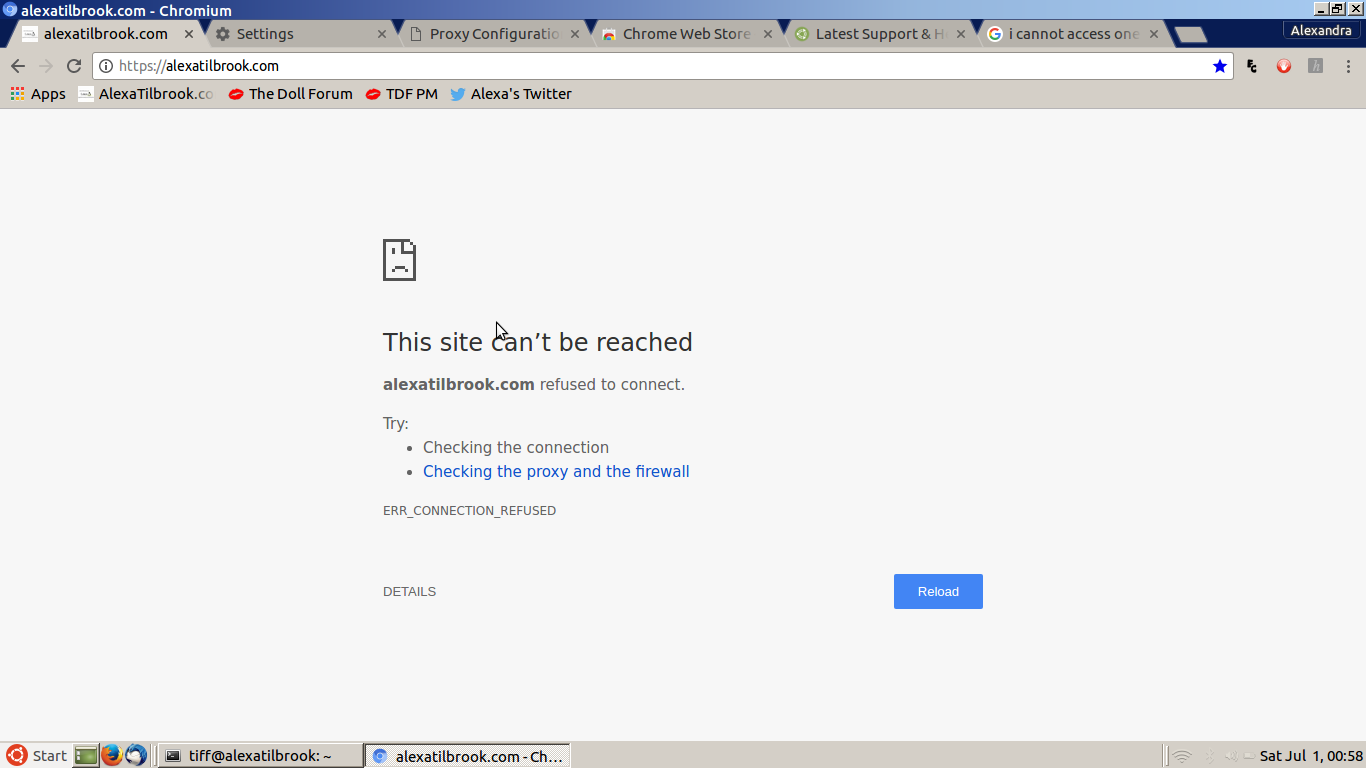Launch Firefox from the taskbar
1366x768 pixels.
coord(111,755)
